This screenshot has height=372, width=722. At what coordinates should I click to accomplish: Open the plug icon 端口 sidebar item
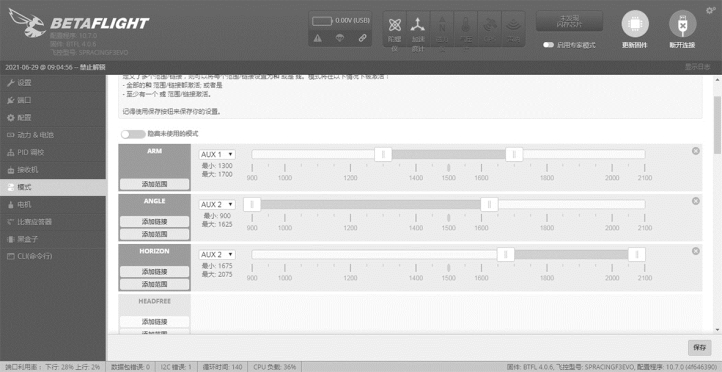(x=53, y=100)
